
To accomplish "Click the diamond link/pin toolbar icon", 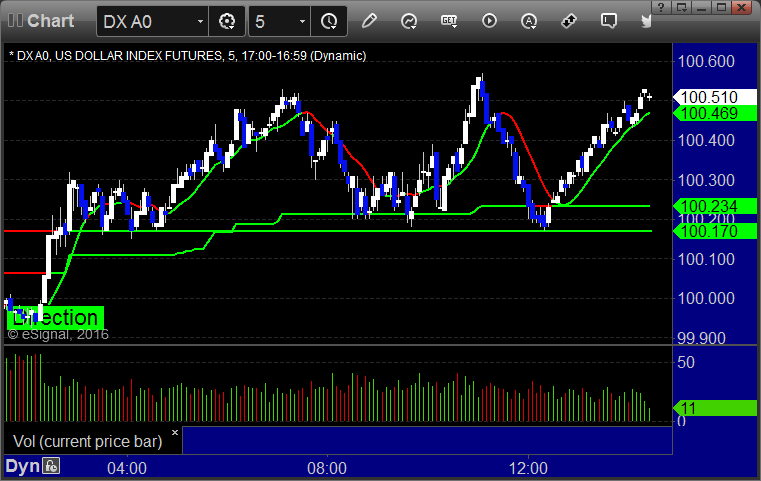I will coord(568,21).
